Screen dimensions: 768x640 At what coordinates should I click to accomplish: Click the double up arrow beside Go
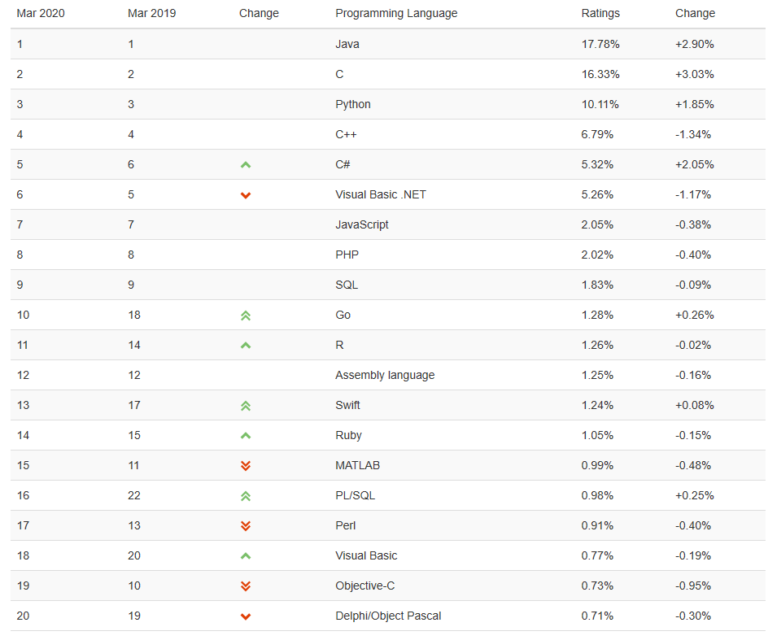245,315
